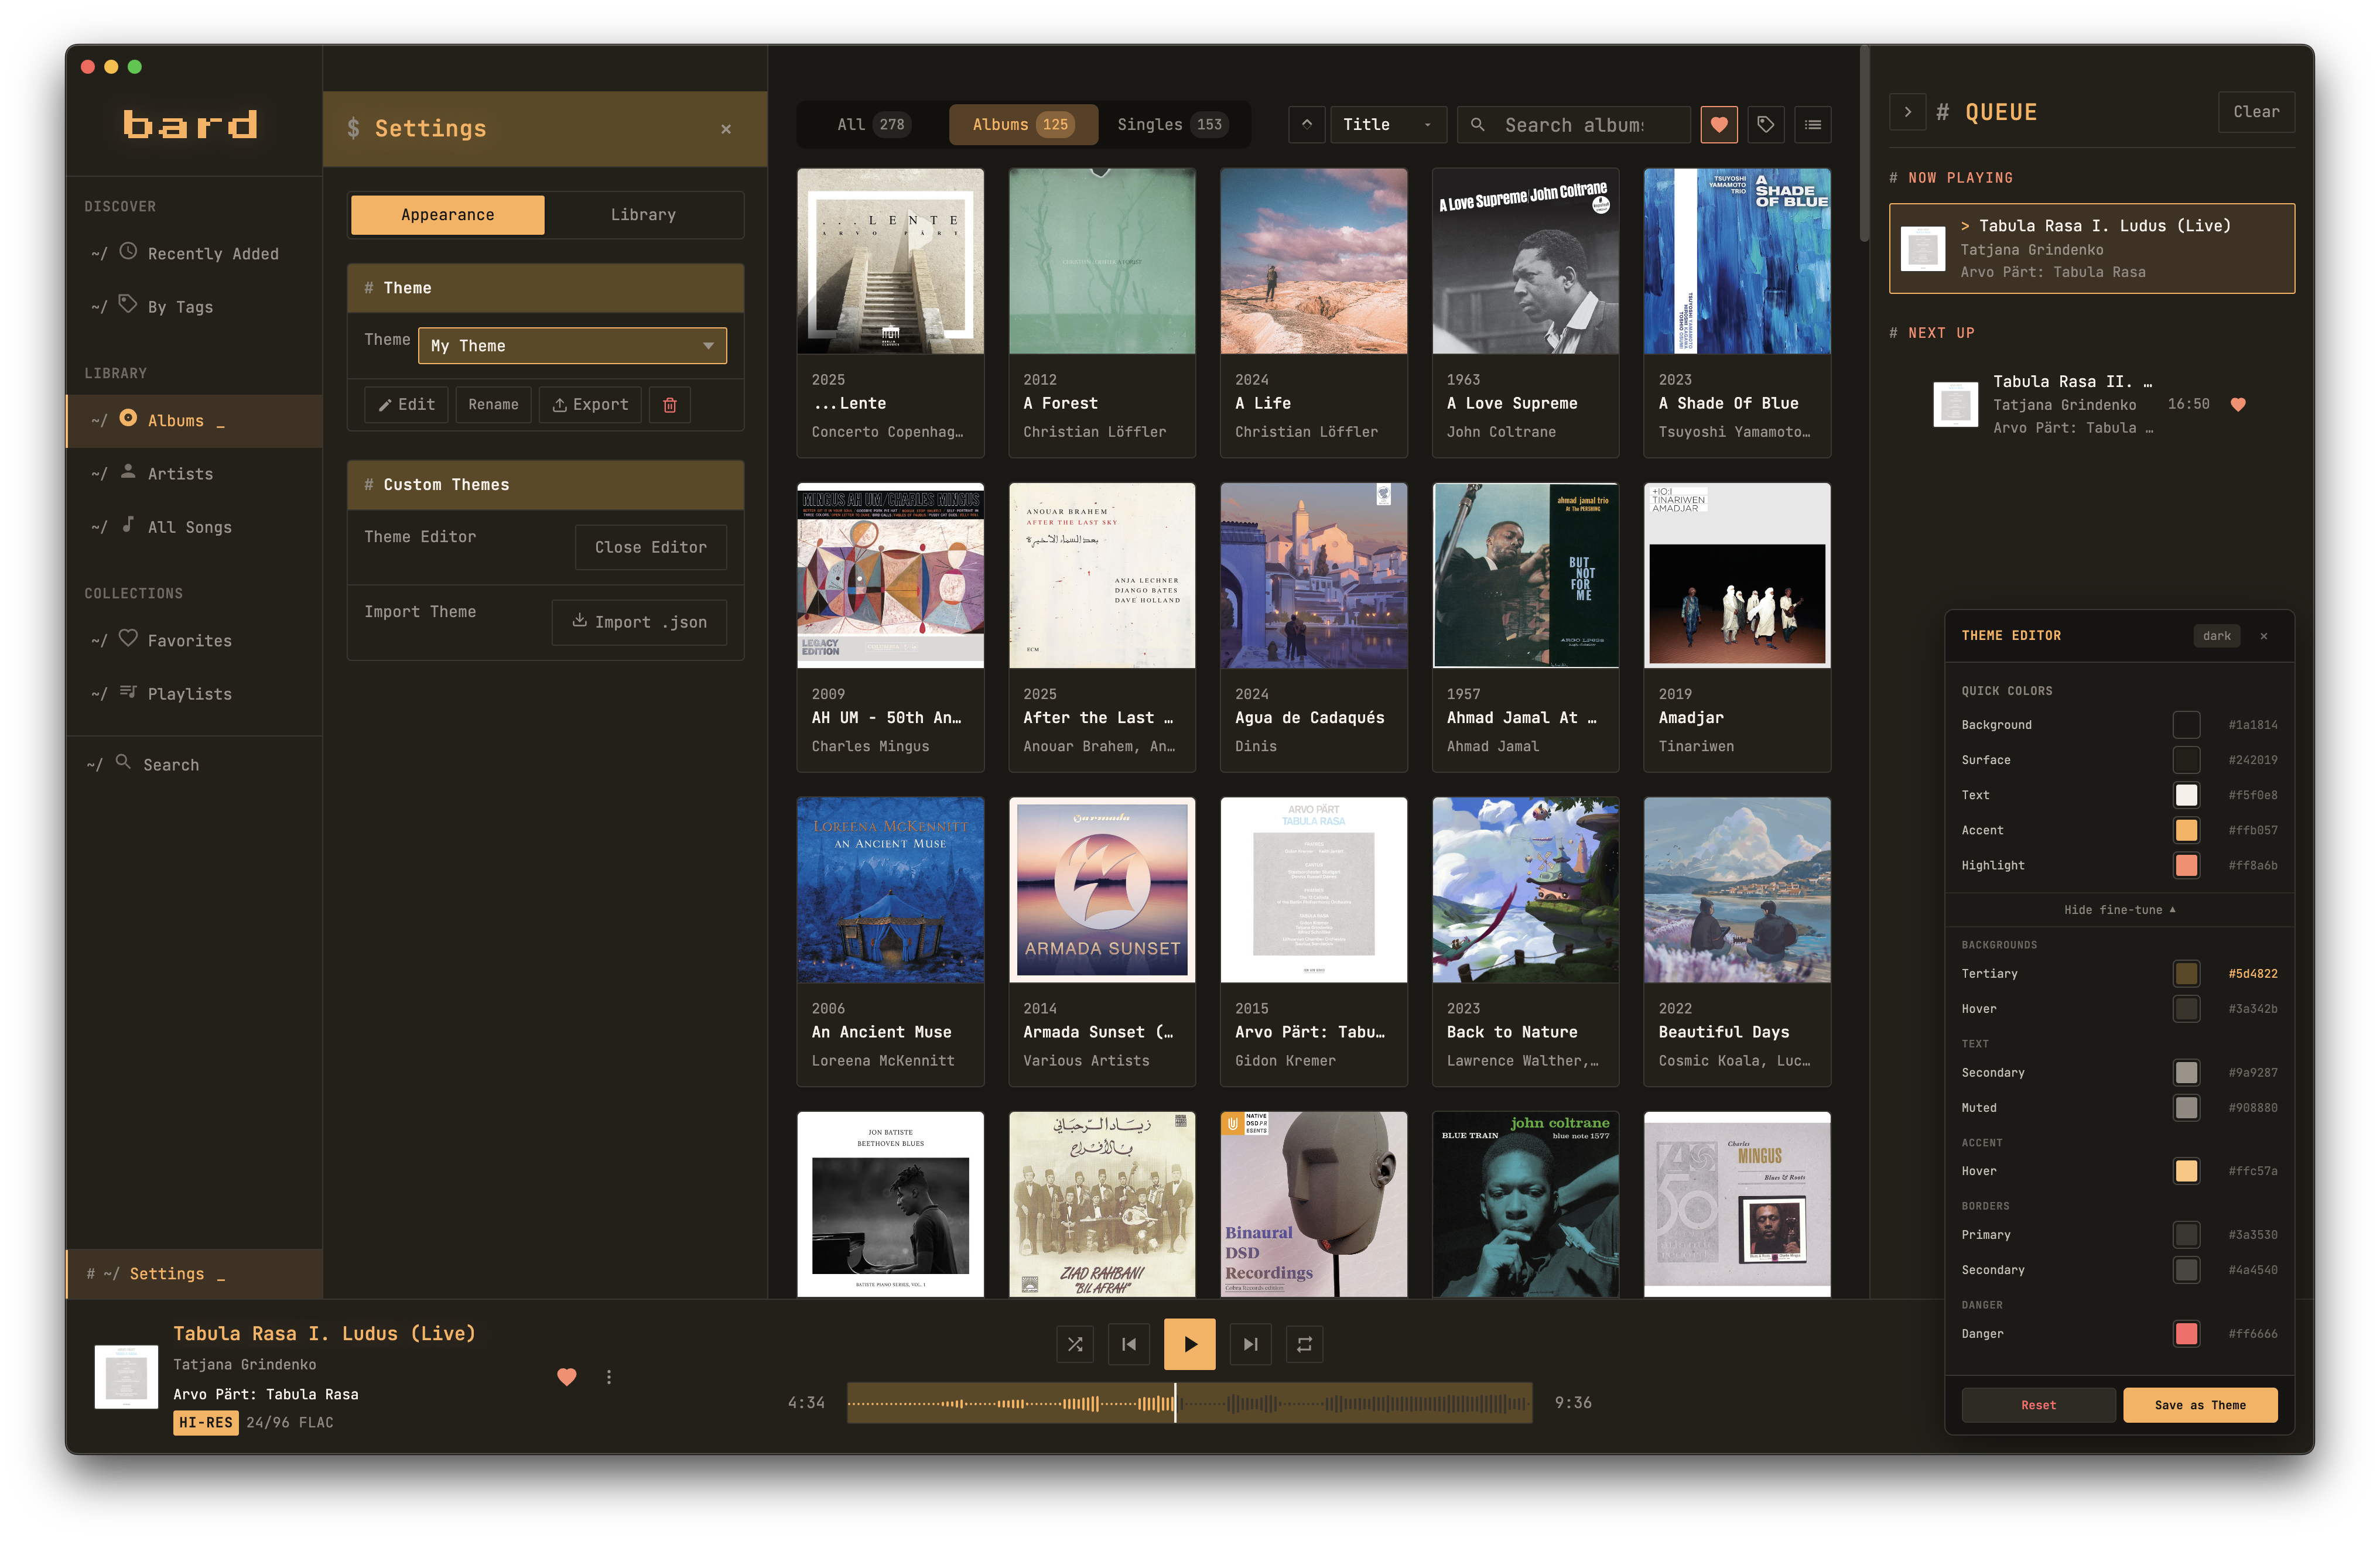Enable shuffle playback
This screenshot has height=1541, width=2380.
click(1075, 1344)
